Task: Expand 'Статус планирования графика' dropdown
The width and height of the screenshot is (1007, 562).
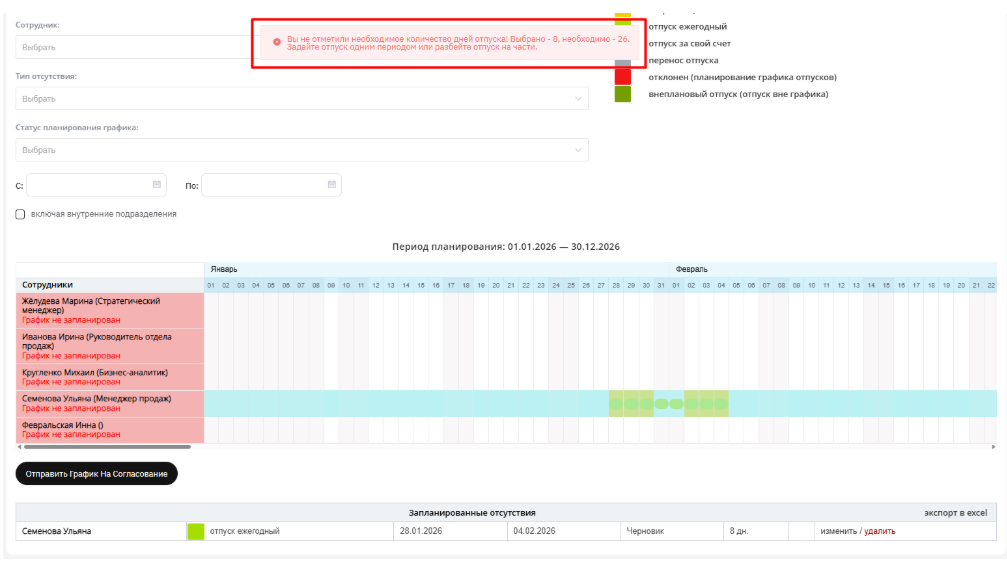Action: point(301,150)
